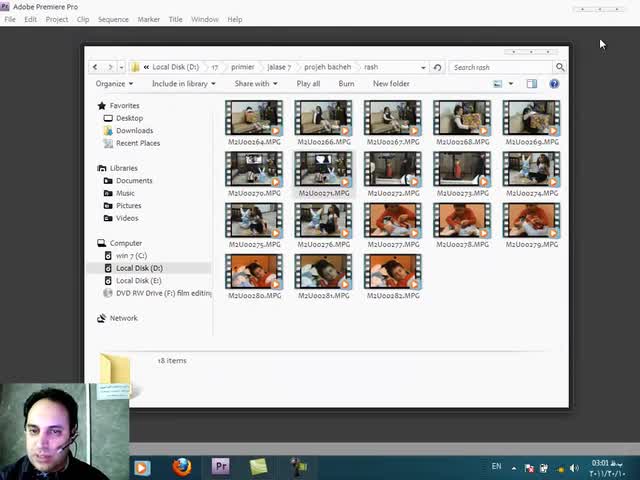The width and height of the screenshot is (640, 480).
Task: Open the Organize dropdown
Action: pyautogui.click(x=114, y=84)
